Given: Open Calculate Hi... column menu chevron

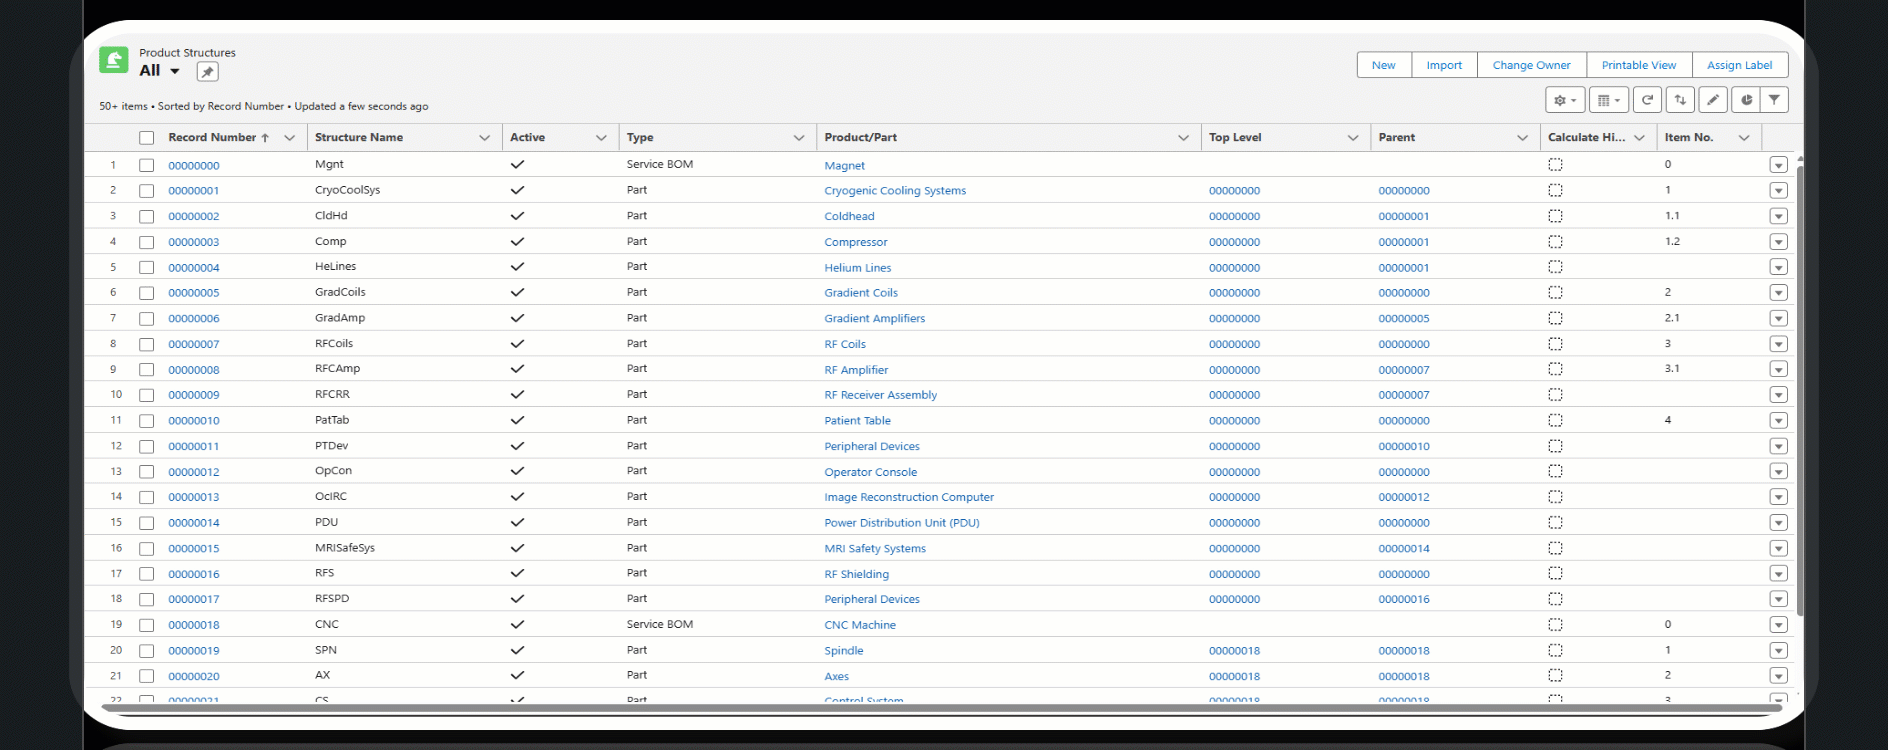Looking at the screenshot, I should point(1640,138).
